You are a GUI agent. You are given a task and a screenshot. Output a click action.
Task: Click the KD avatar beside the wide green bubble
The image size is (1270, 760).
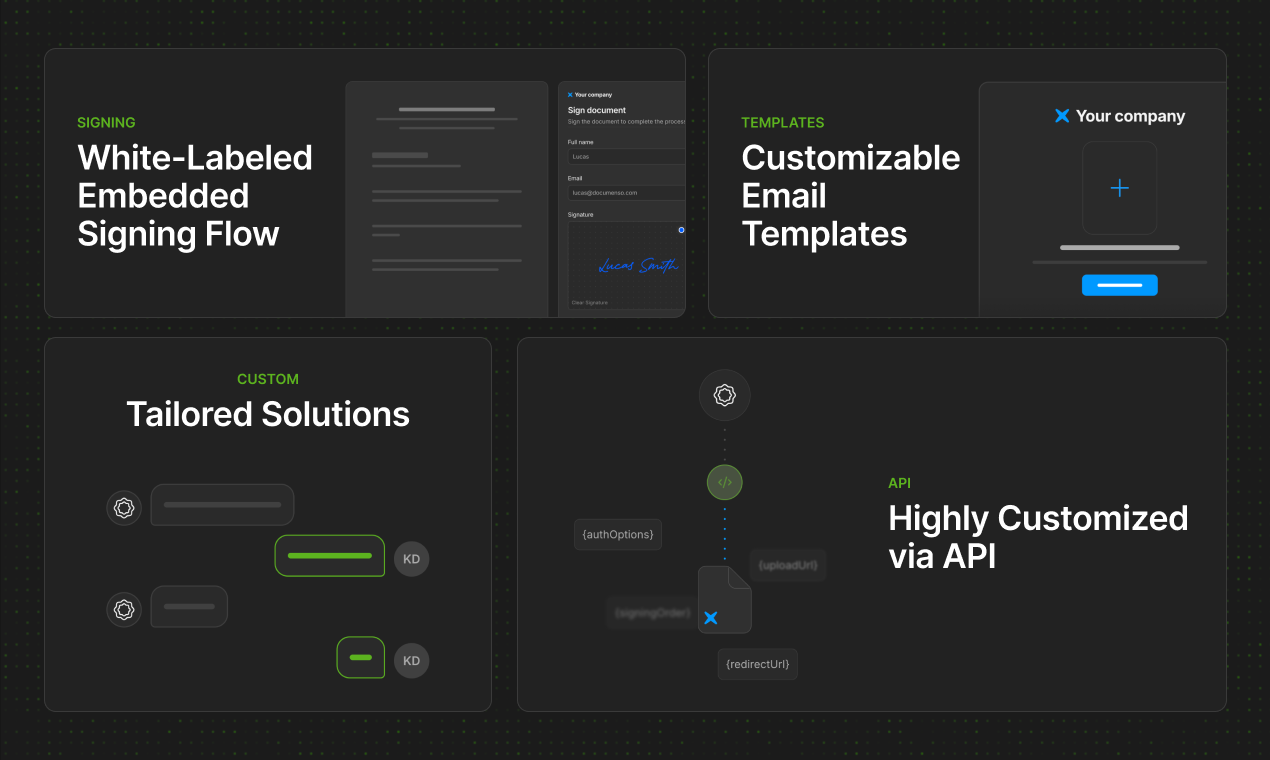411,559
